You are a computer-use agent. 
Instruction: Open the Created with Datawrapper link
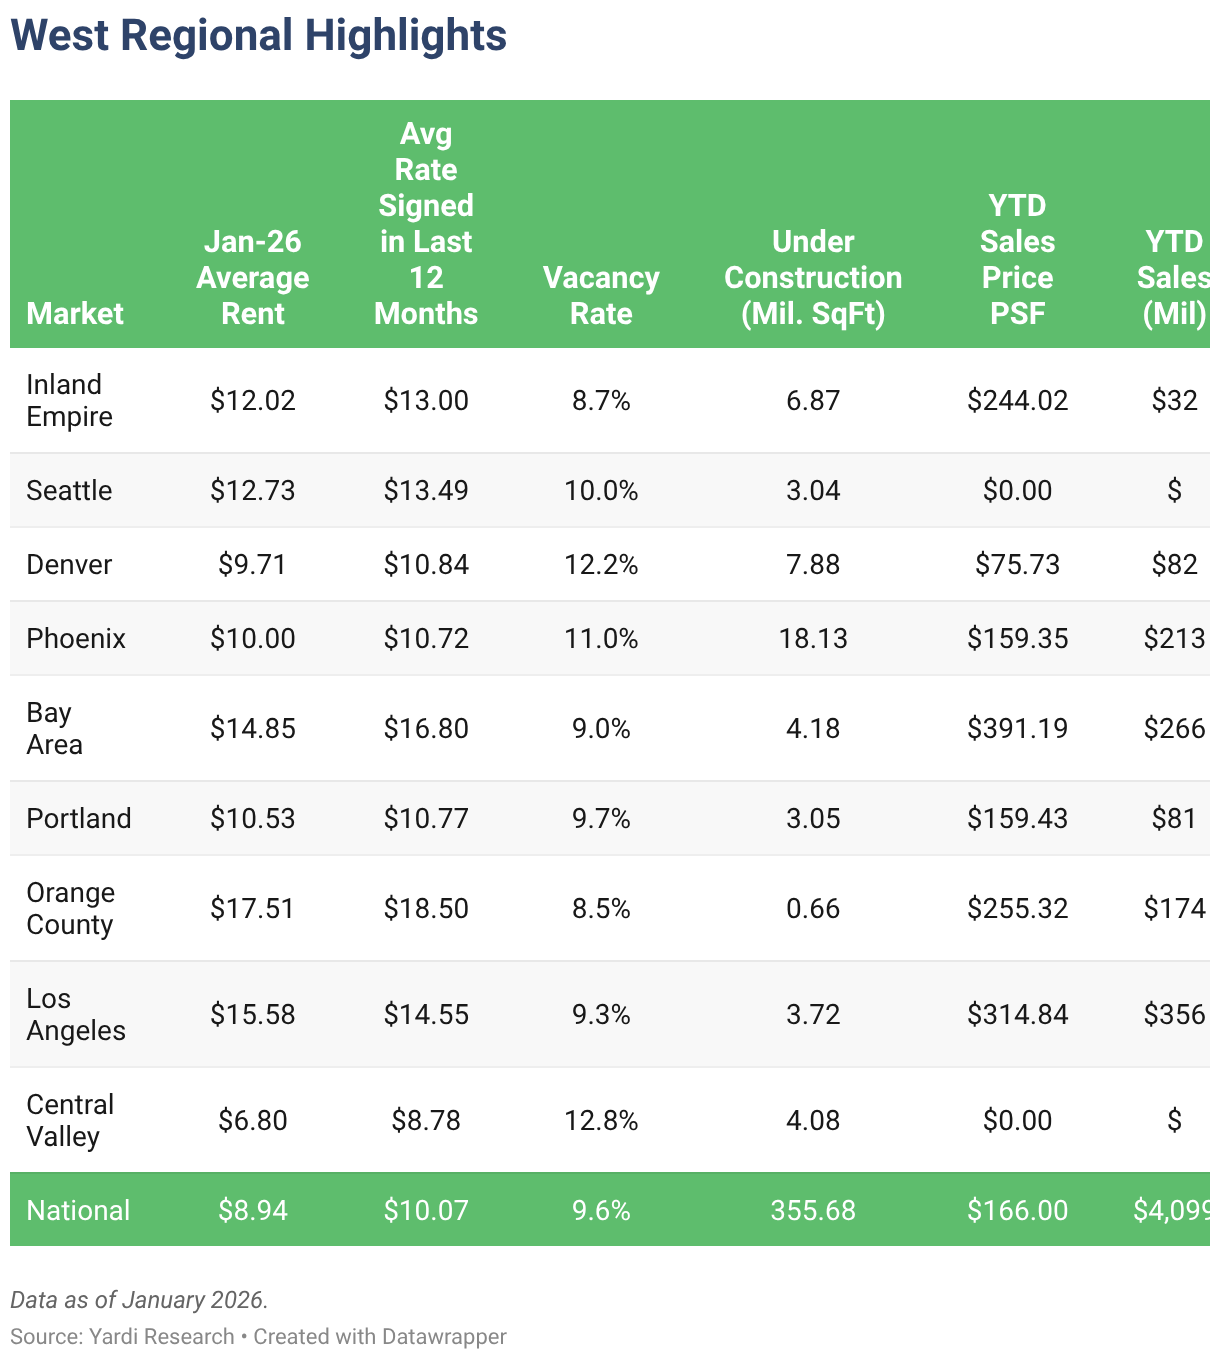(380, 1336)
